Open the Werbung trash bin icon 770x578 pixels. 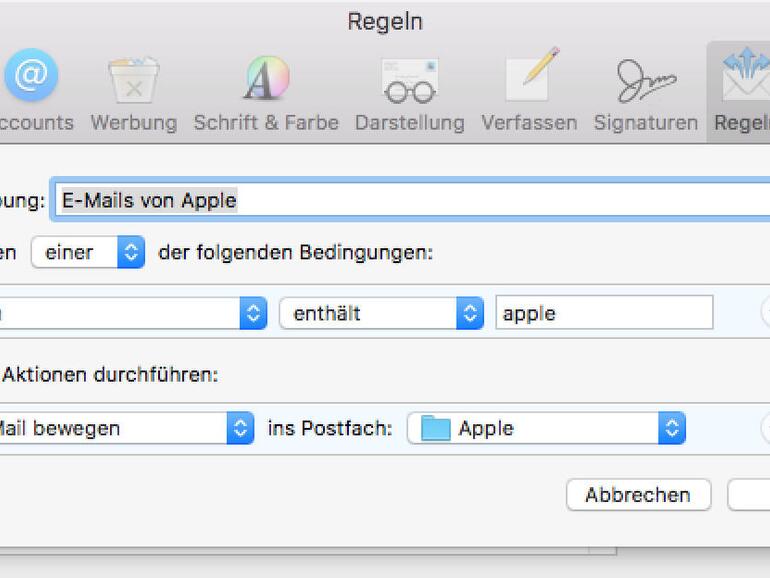click(x=134, y=81)
